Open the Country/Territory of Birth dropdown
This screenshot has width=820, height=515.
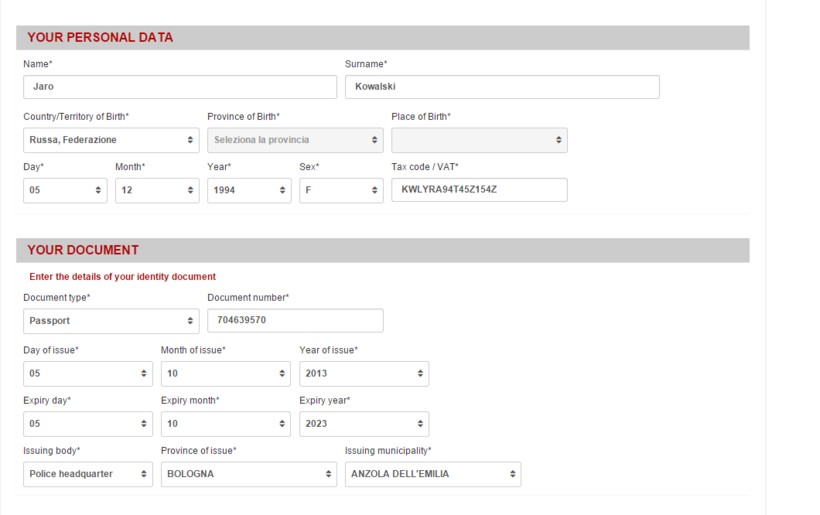(111, 139)
